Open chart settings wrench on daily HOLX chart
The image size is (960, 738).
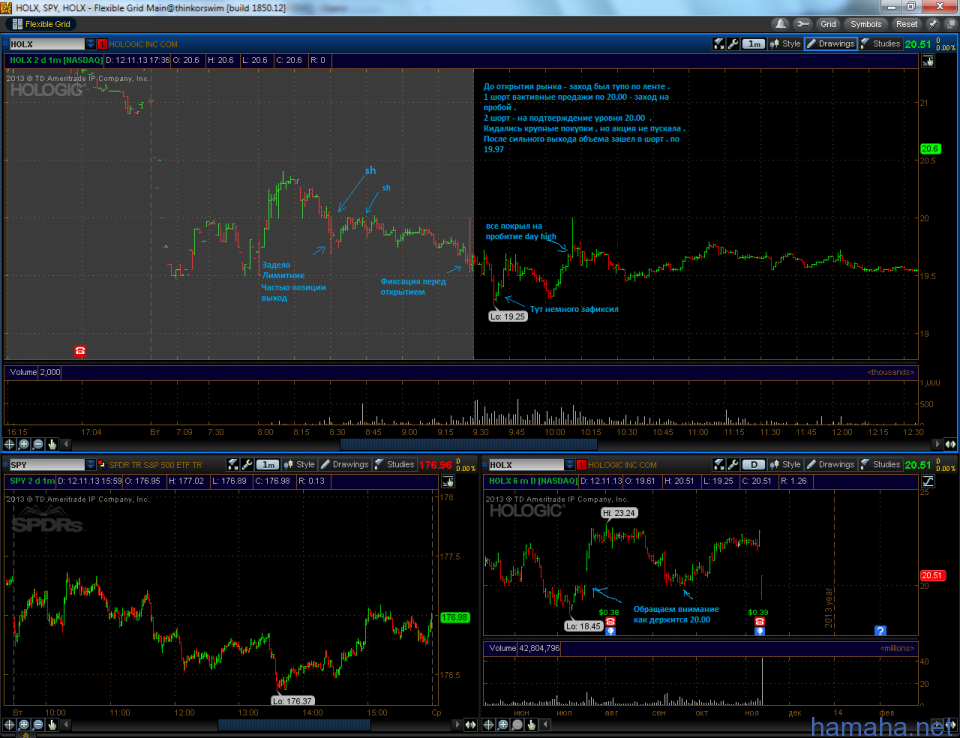coord(733,464)
